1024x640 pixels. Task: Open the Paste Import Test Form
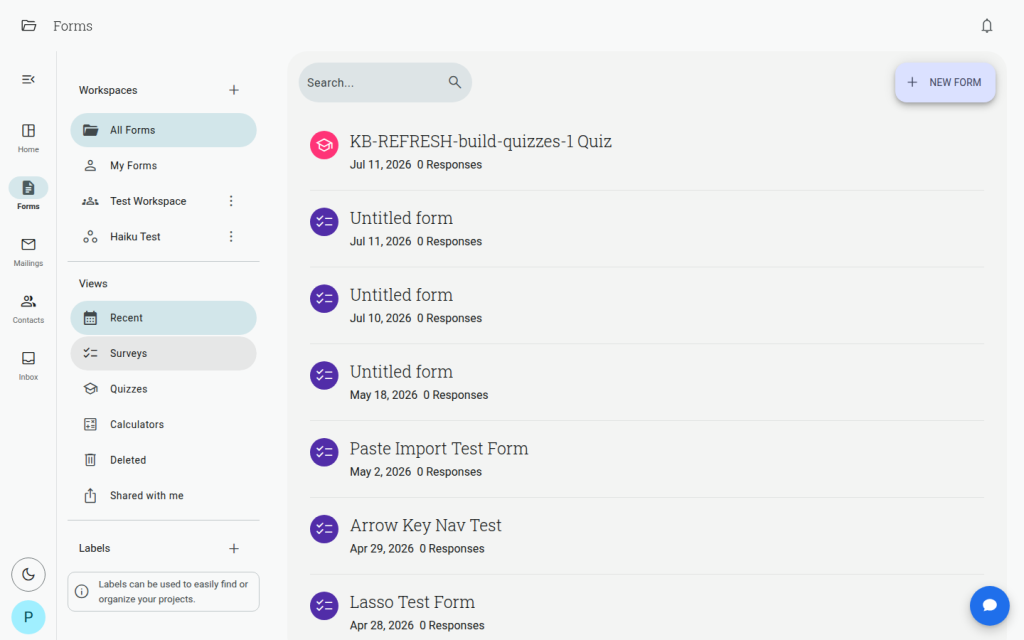click(647, 459)
